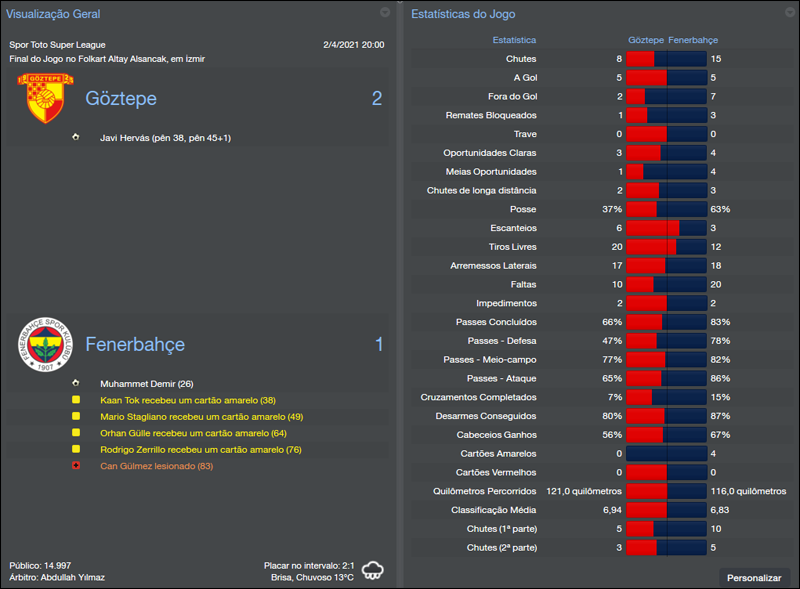Click the Fenerbahçe club badge
Viewport: 800px width, 589px height.
click(x=46, y=343)
